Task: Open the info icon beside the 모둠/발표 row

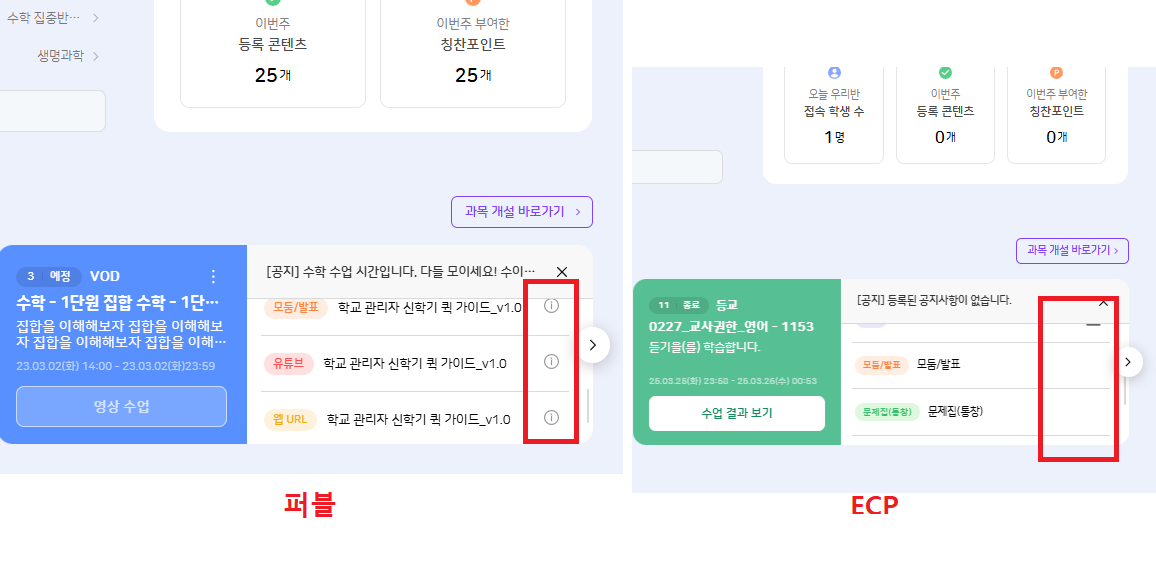Action: click(551, 305)
